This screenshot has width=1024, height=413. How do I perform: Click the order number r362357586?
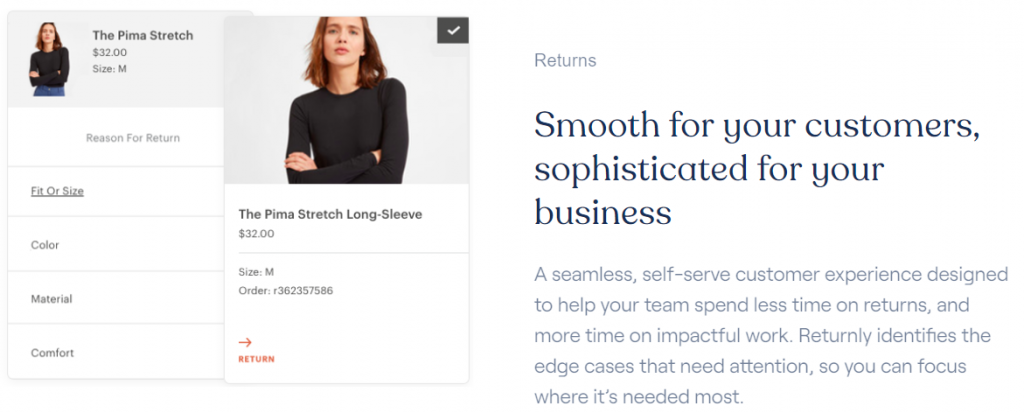coord(302,291)
